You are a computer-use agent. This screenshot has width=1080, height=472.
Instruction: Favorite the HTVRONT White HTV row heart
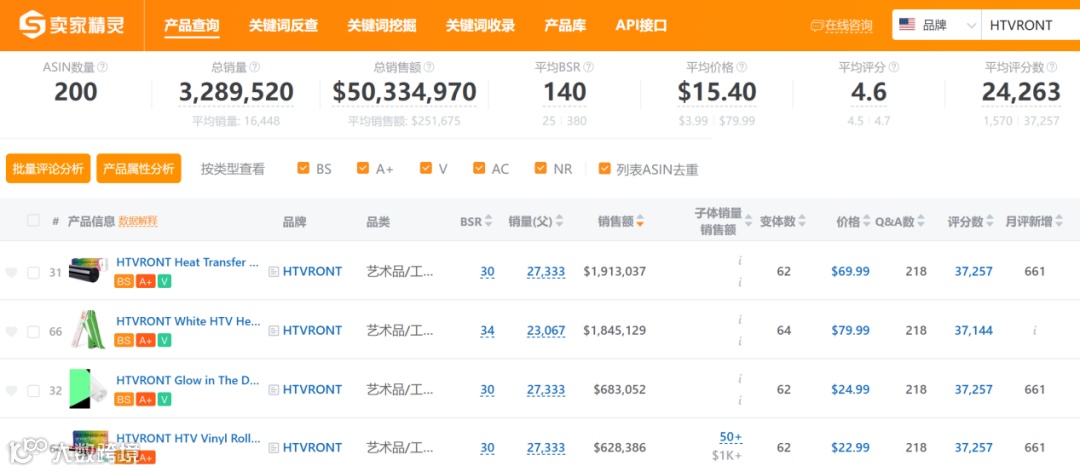click(11, 331)
